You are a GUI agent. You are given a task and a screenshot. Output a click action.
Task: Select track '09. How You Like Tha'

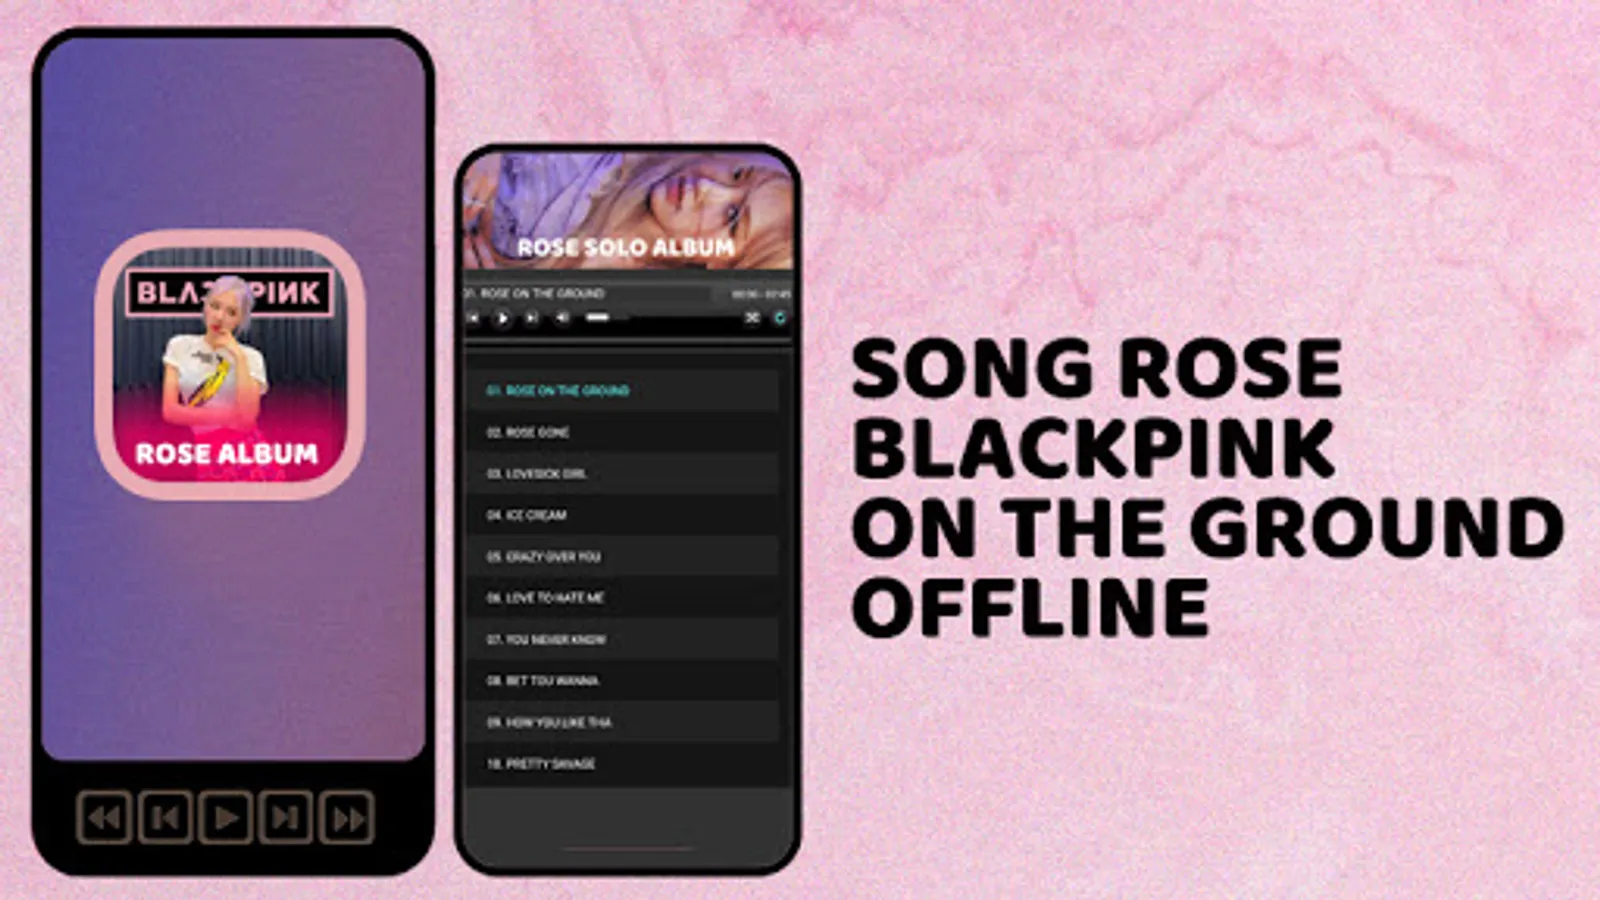point(623,722)
